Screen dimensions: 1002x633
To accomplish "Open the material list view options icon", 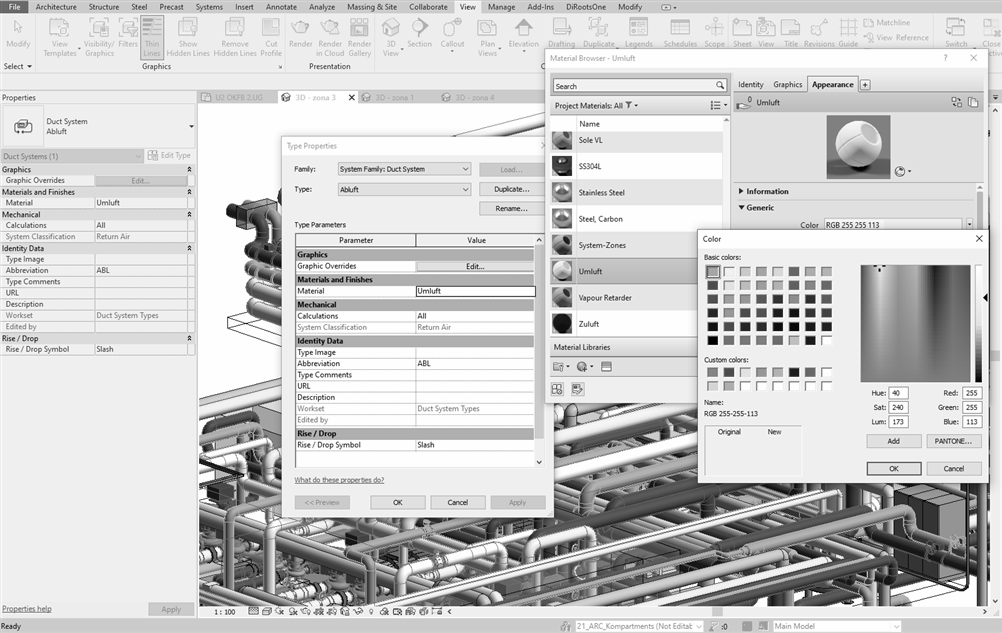I will coord(716,105).
